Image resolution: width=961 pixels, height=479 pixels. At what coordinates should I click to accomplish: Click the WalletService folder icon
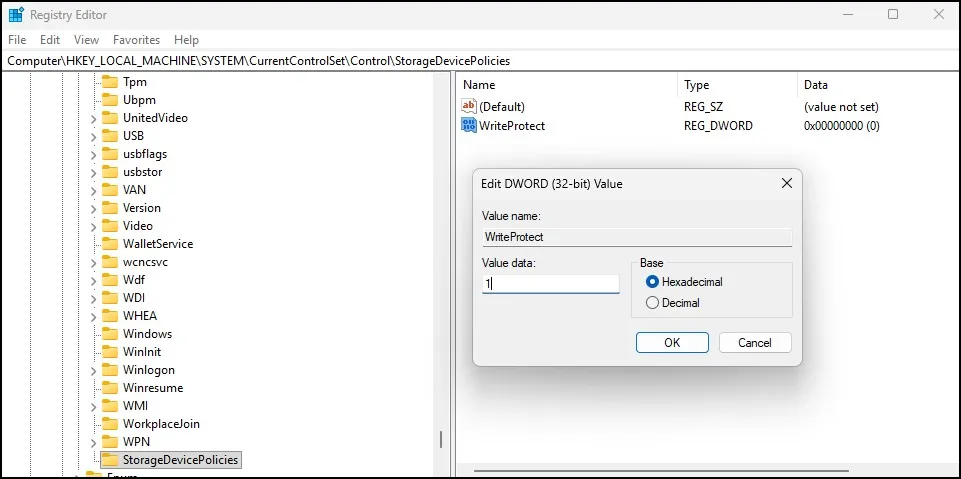110,243
